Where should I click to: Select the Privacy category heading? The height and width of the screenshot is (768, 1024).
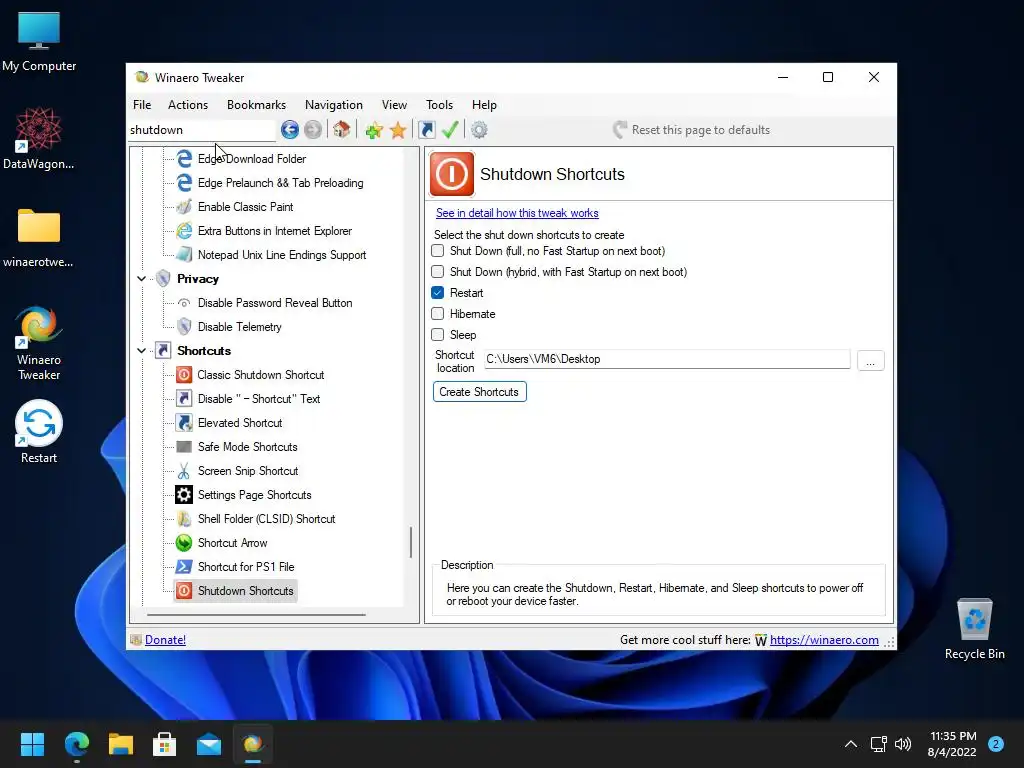pos(198,279)
